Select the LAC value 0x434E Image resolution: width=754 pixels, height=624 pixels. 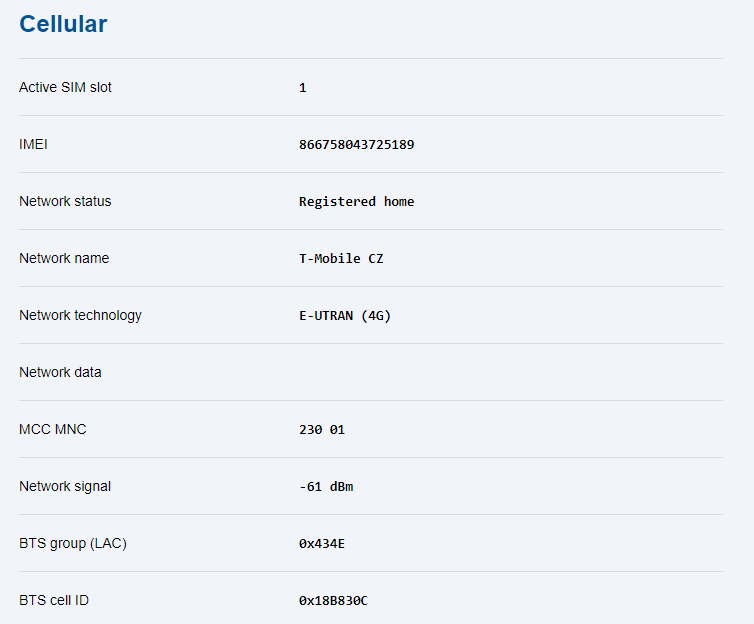pos(322,544)
